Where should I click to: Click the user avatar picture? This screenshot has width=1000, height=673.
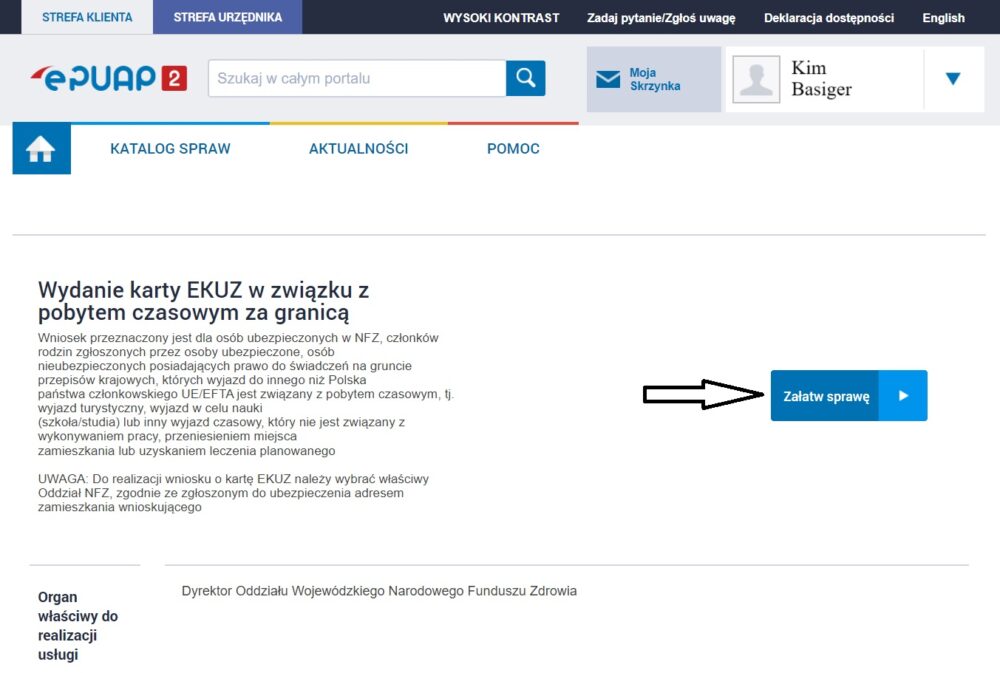tap(756, 79)
